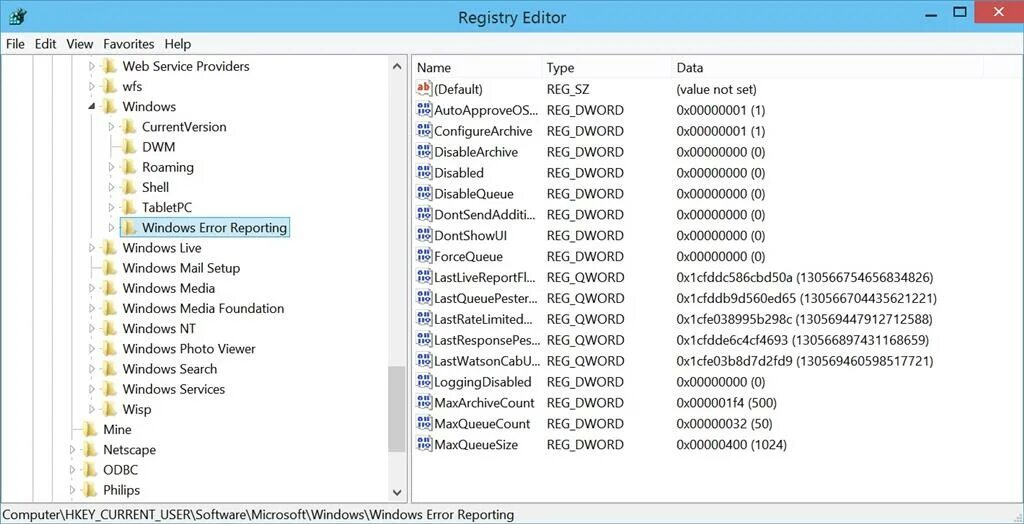
Task: Expand the Netscape key
Action: pyautogui.click(x=72, y=450)
